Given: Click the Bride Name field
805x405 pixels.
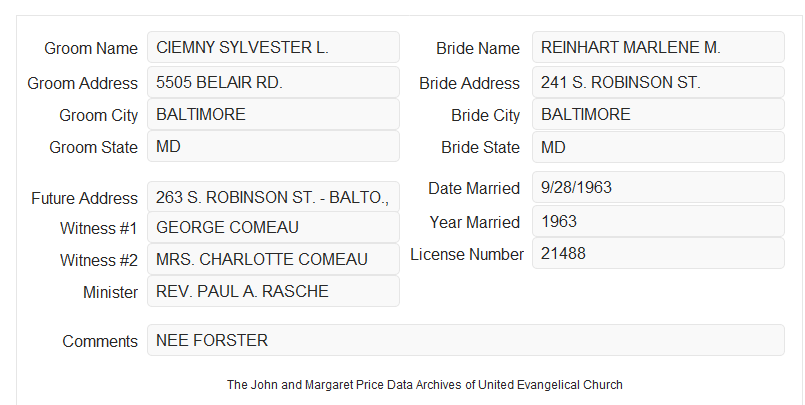Looking at the screenshot, I should pyautogui.click(x=658, y=47).
